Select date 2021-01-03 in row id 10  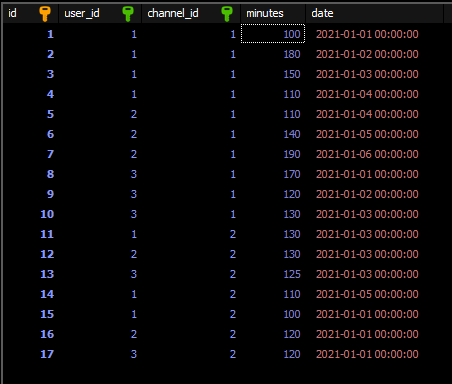pyautogui.click(x=367, y=214)
